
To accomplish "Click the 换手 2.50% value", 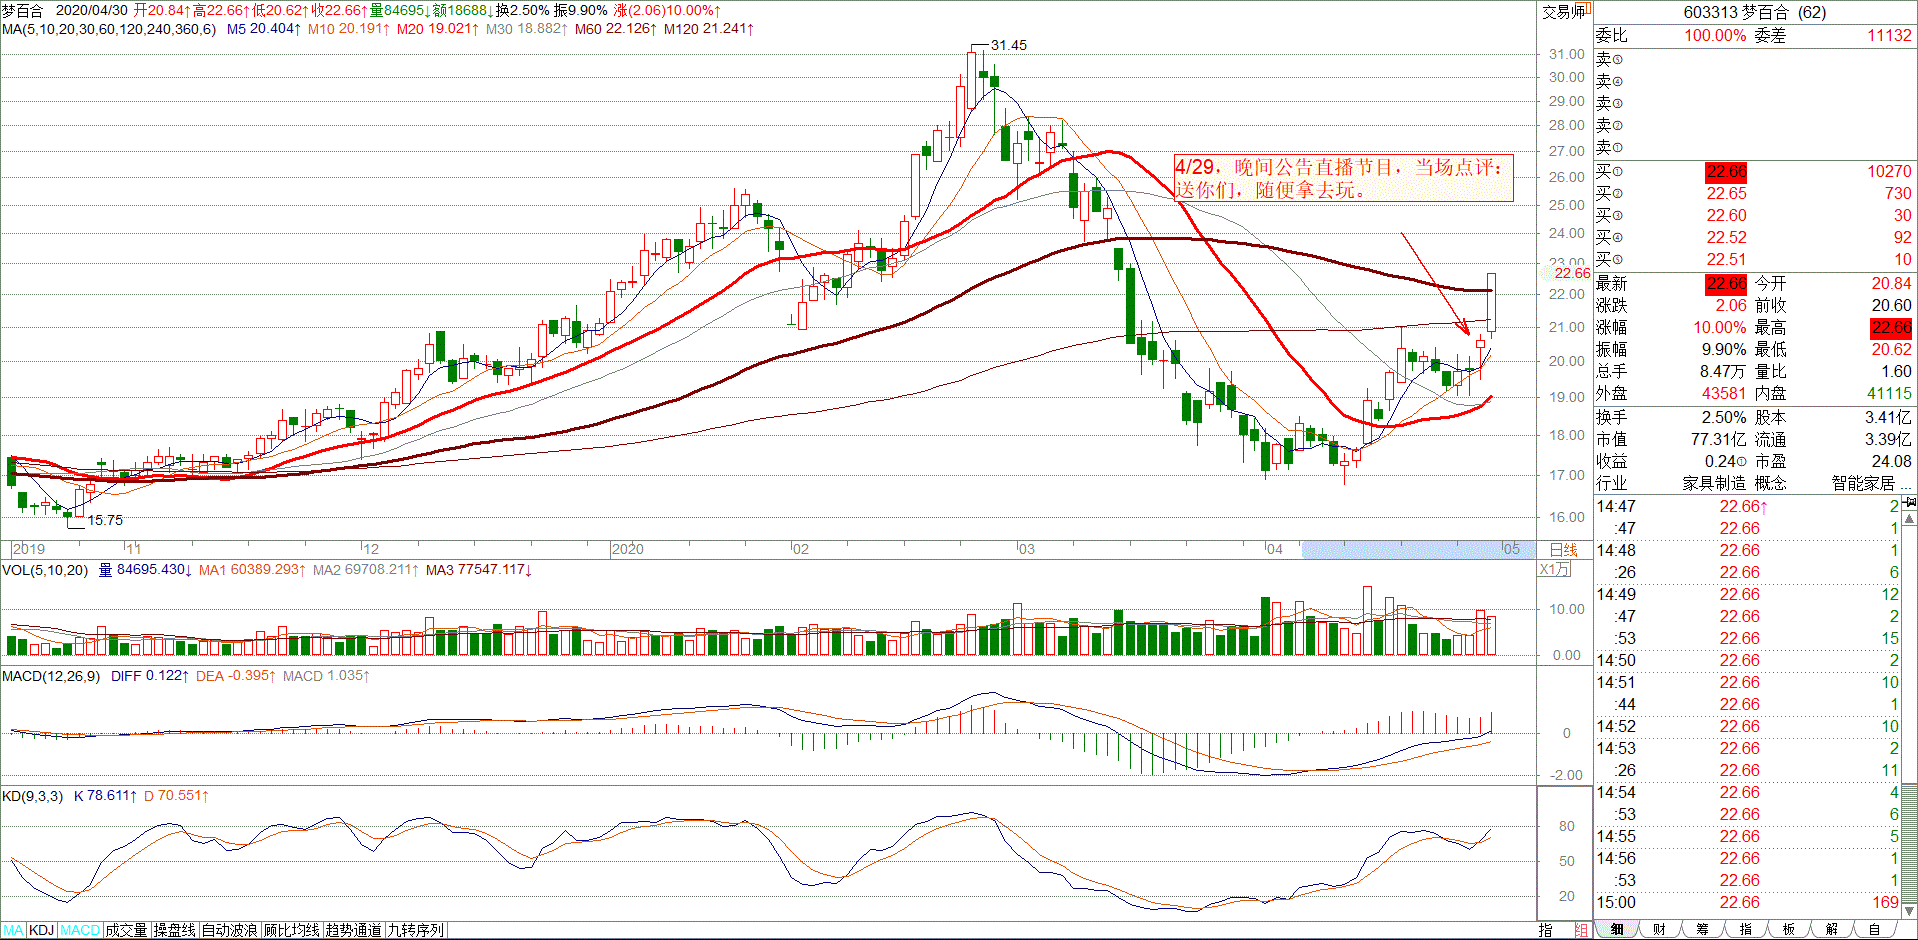I will (1724, 417).
